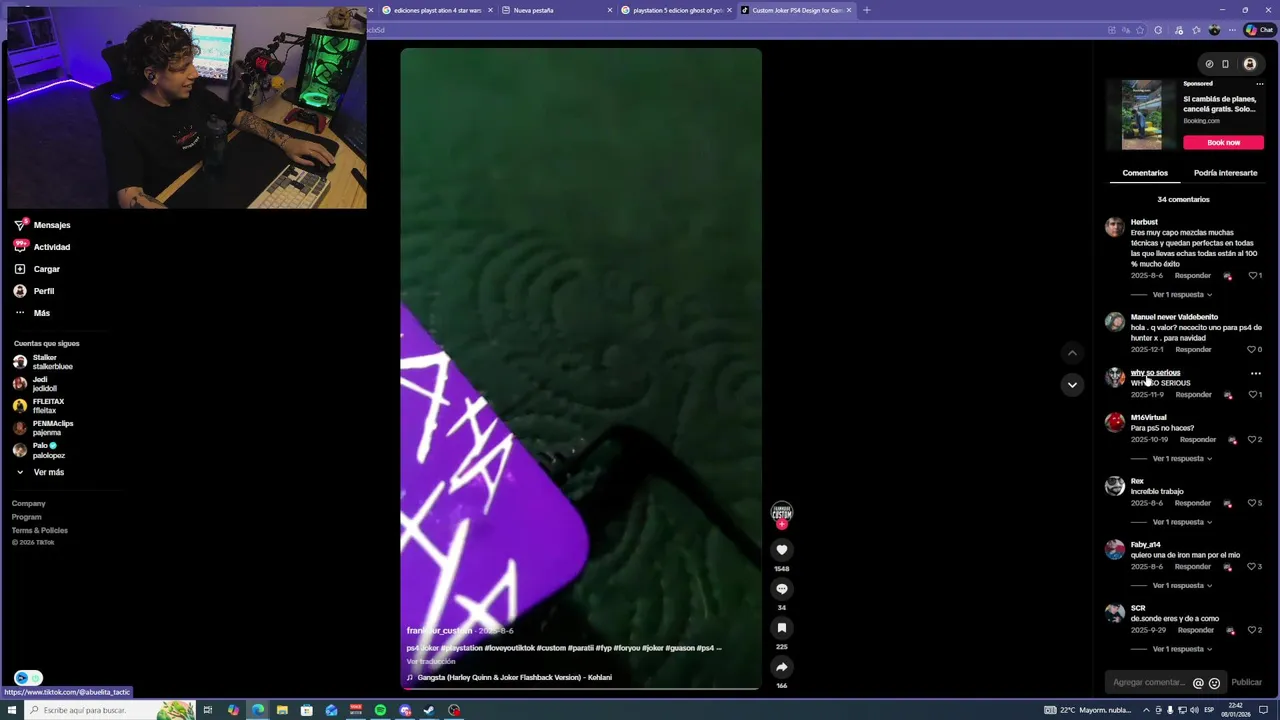The image size is (1280, 720).
Task: Open Cargar upload page
Action: [37, 269]
